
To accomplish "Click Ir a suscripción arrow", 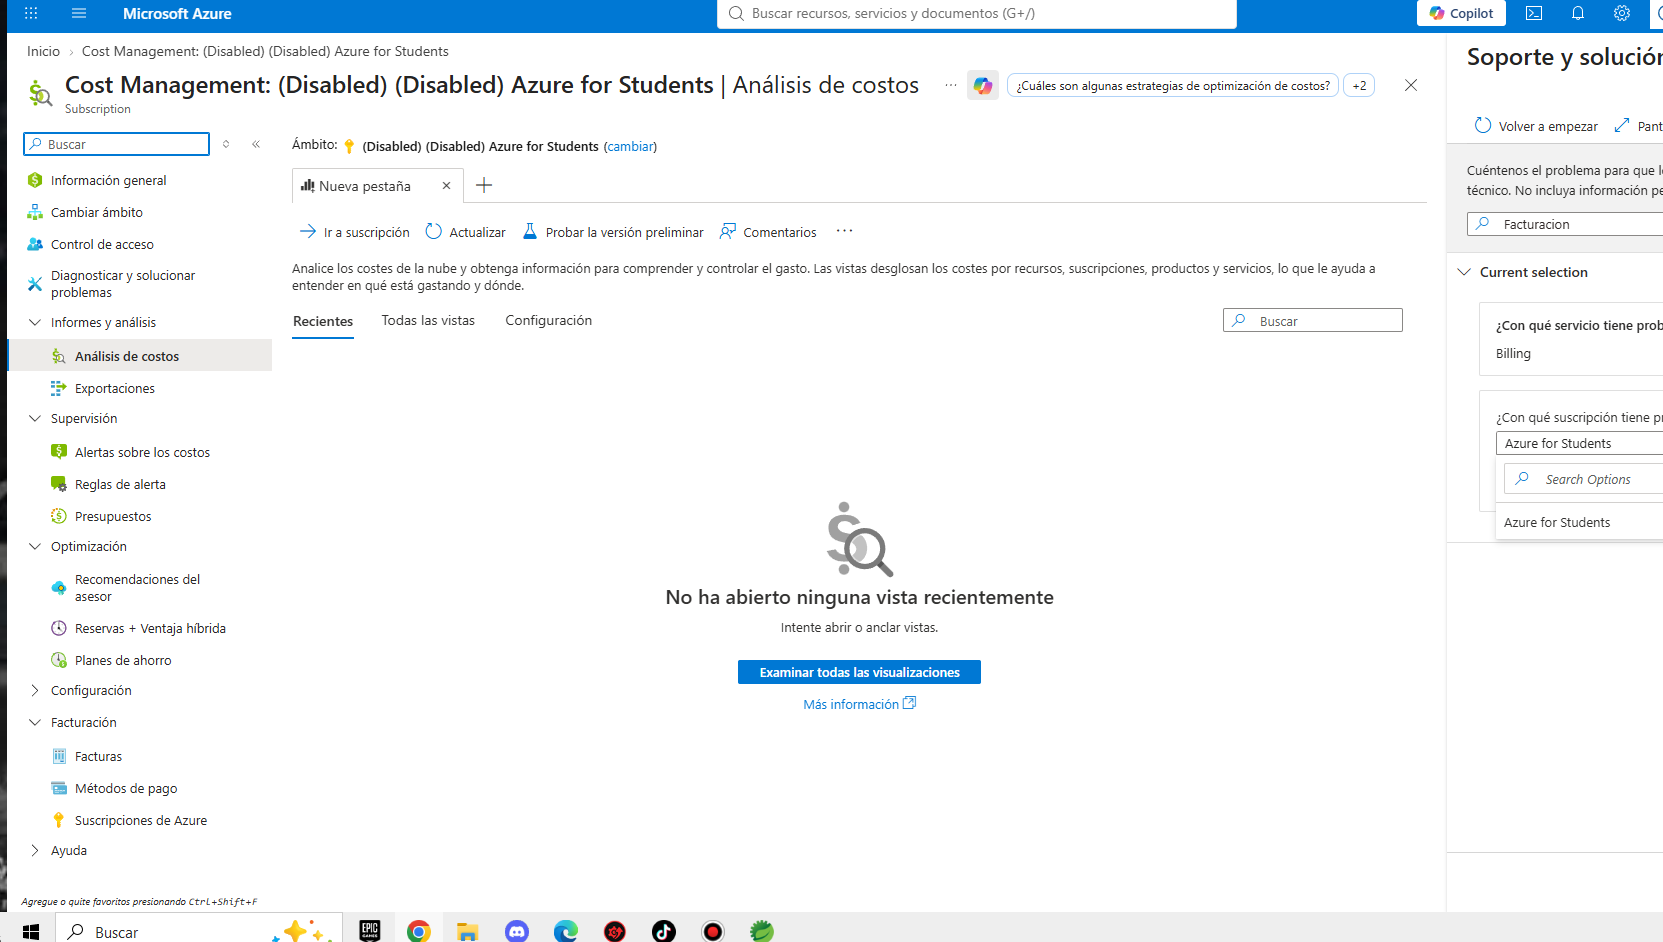I will click(x=307, y=232).
